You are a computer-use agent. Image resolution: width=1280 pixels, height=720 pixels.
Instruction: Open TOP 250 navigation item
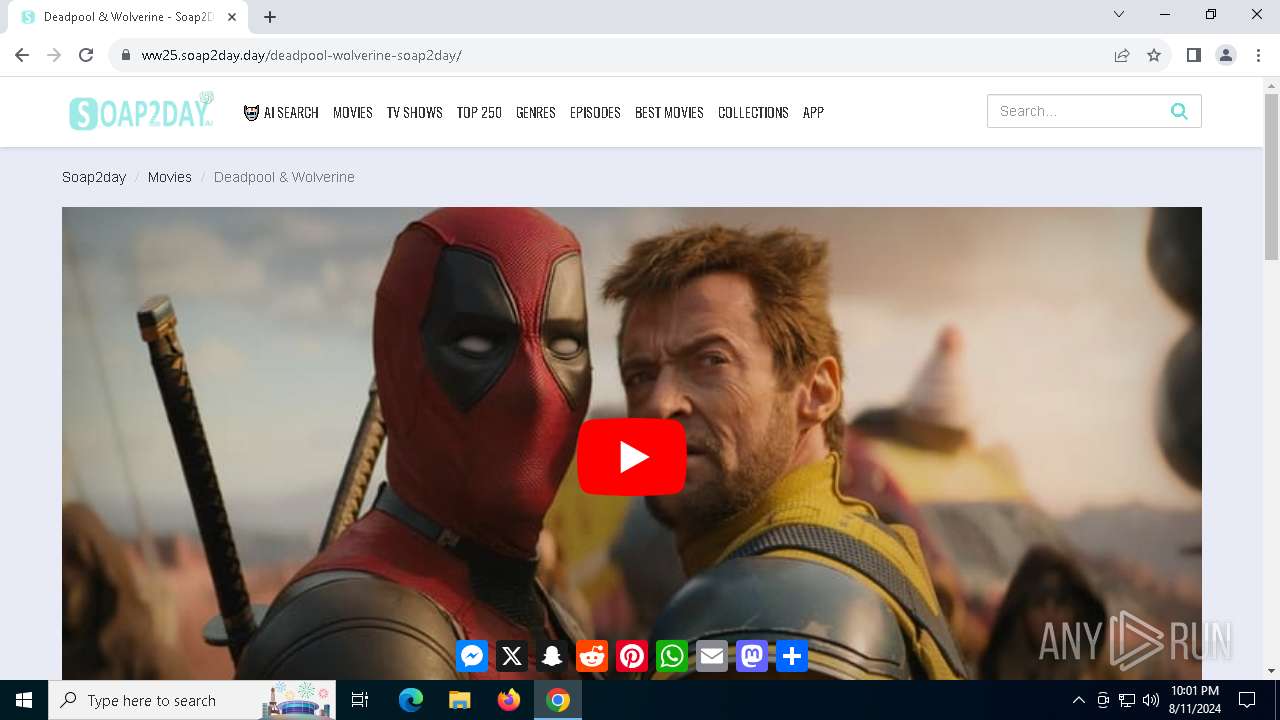[x=479, y=112]
